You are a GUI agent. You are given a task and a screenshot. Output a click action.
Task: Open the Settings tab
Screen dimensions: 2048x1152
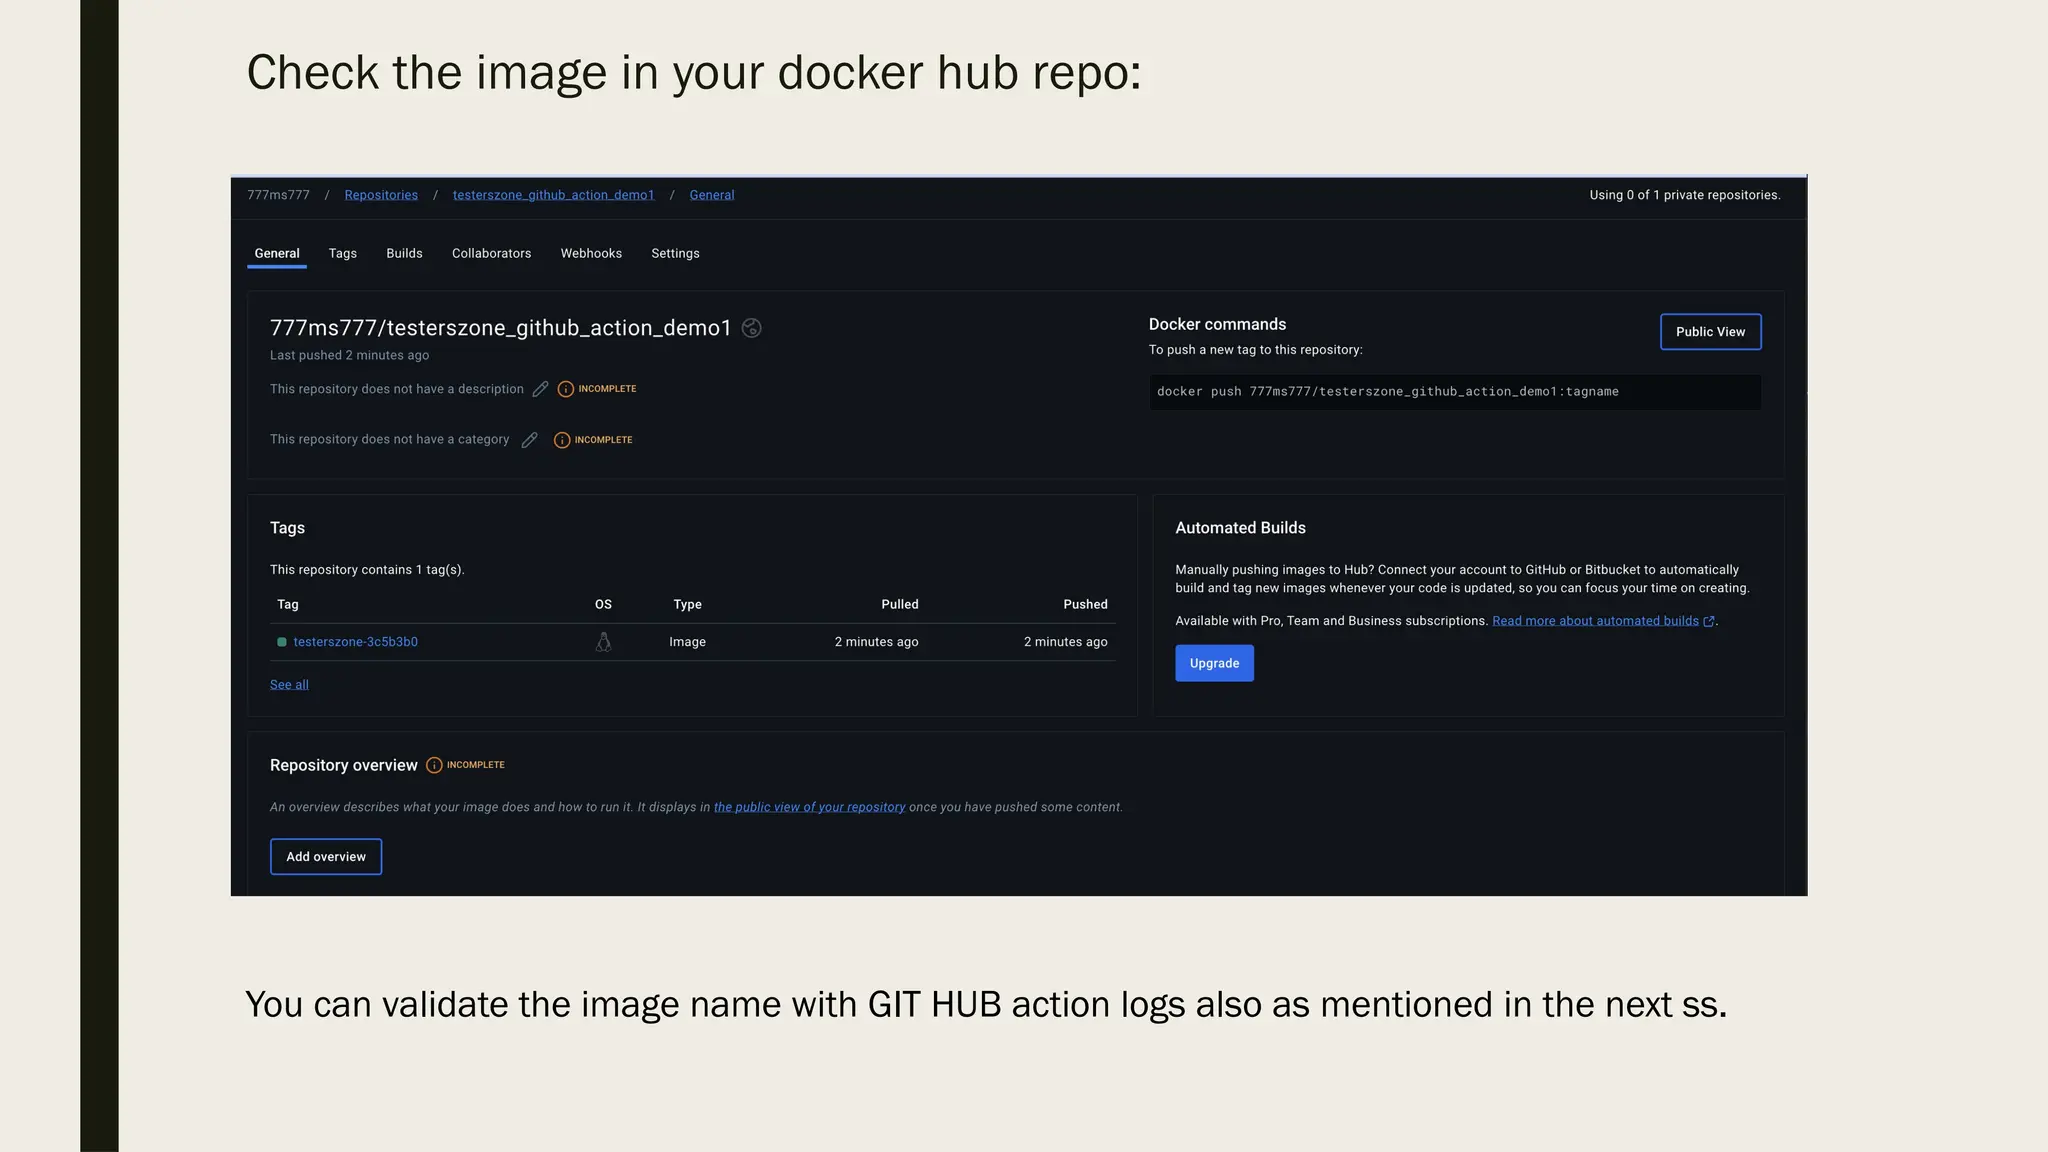click(675, 253)
